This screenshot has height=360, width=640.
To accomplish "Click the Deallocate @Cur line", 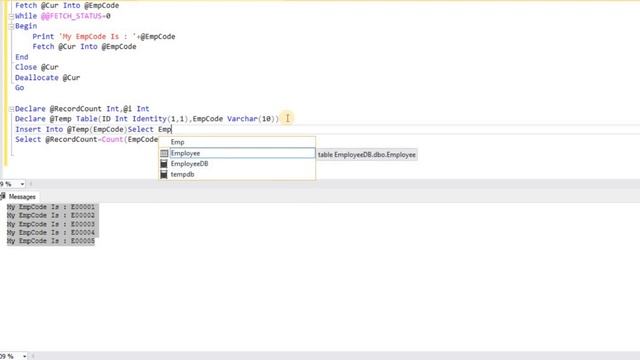I will (x=47, y=78).
